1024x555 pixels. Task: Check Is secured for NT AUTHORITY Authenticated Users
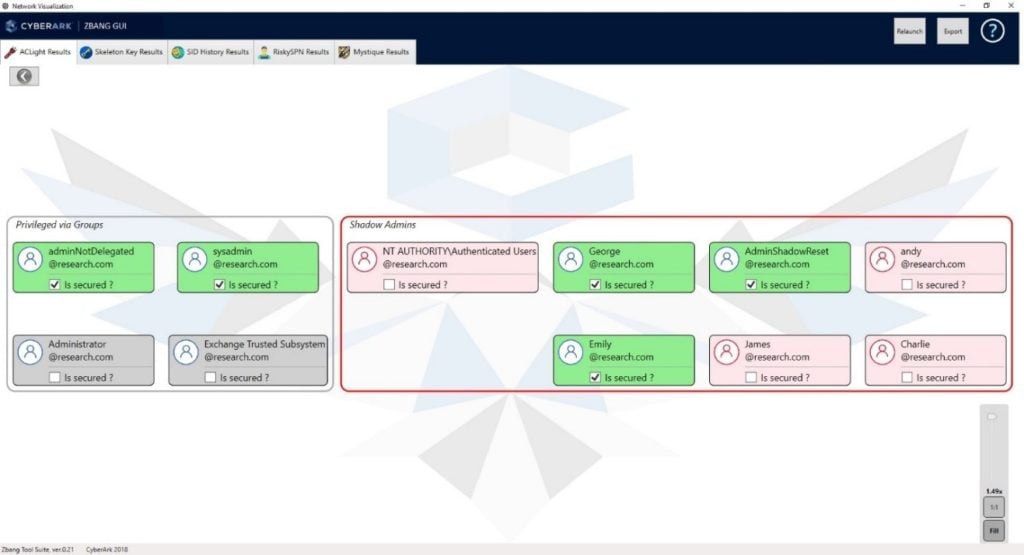[x=389, y=285]
